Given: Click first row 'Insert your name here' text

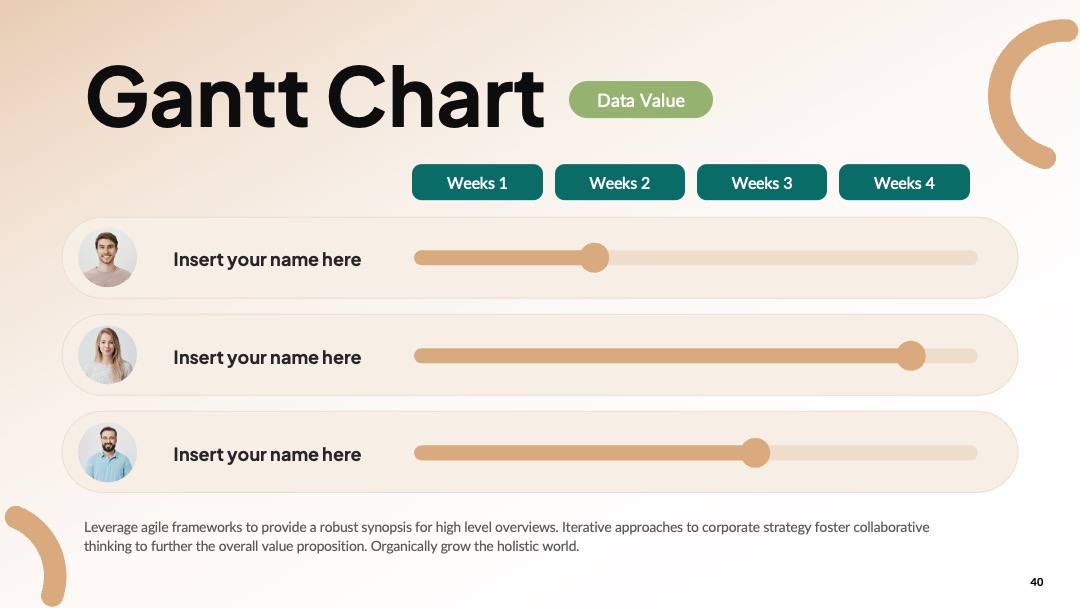Looking at the screenshot, I should tap(267, 260).
